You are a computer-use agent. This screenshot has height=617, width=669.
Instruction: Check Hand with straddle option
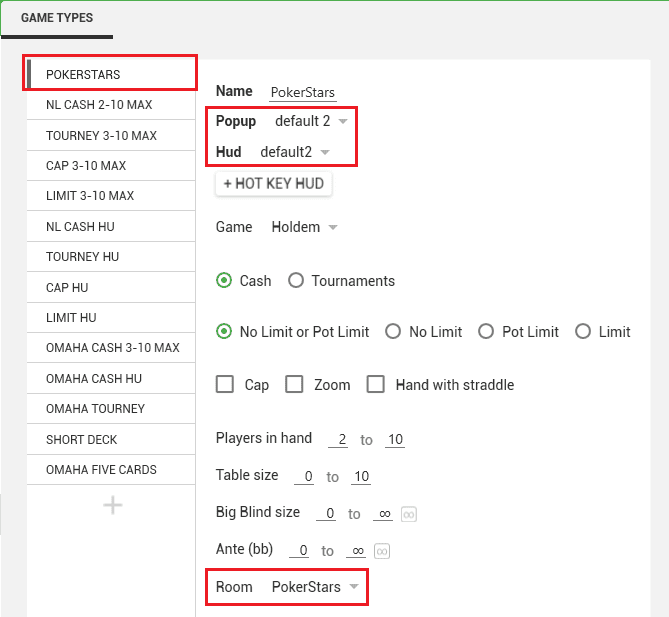[x=376, y=384]
